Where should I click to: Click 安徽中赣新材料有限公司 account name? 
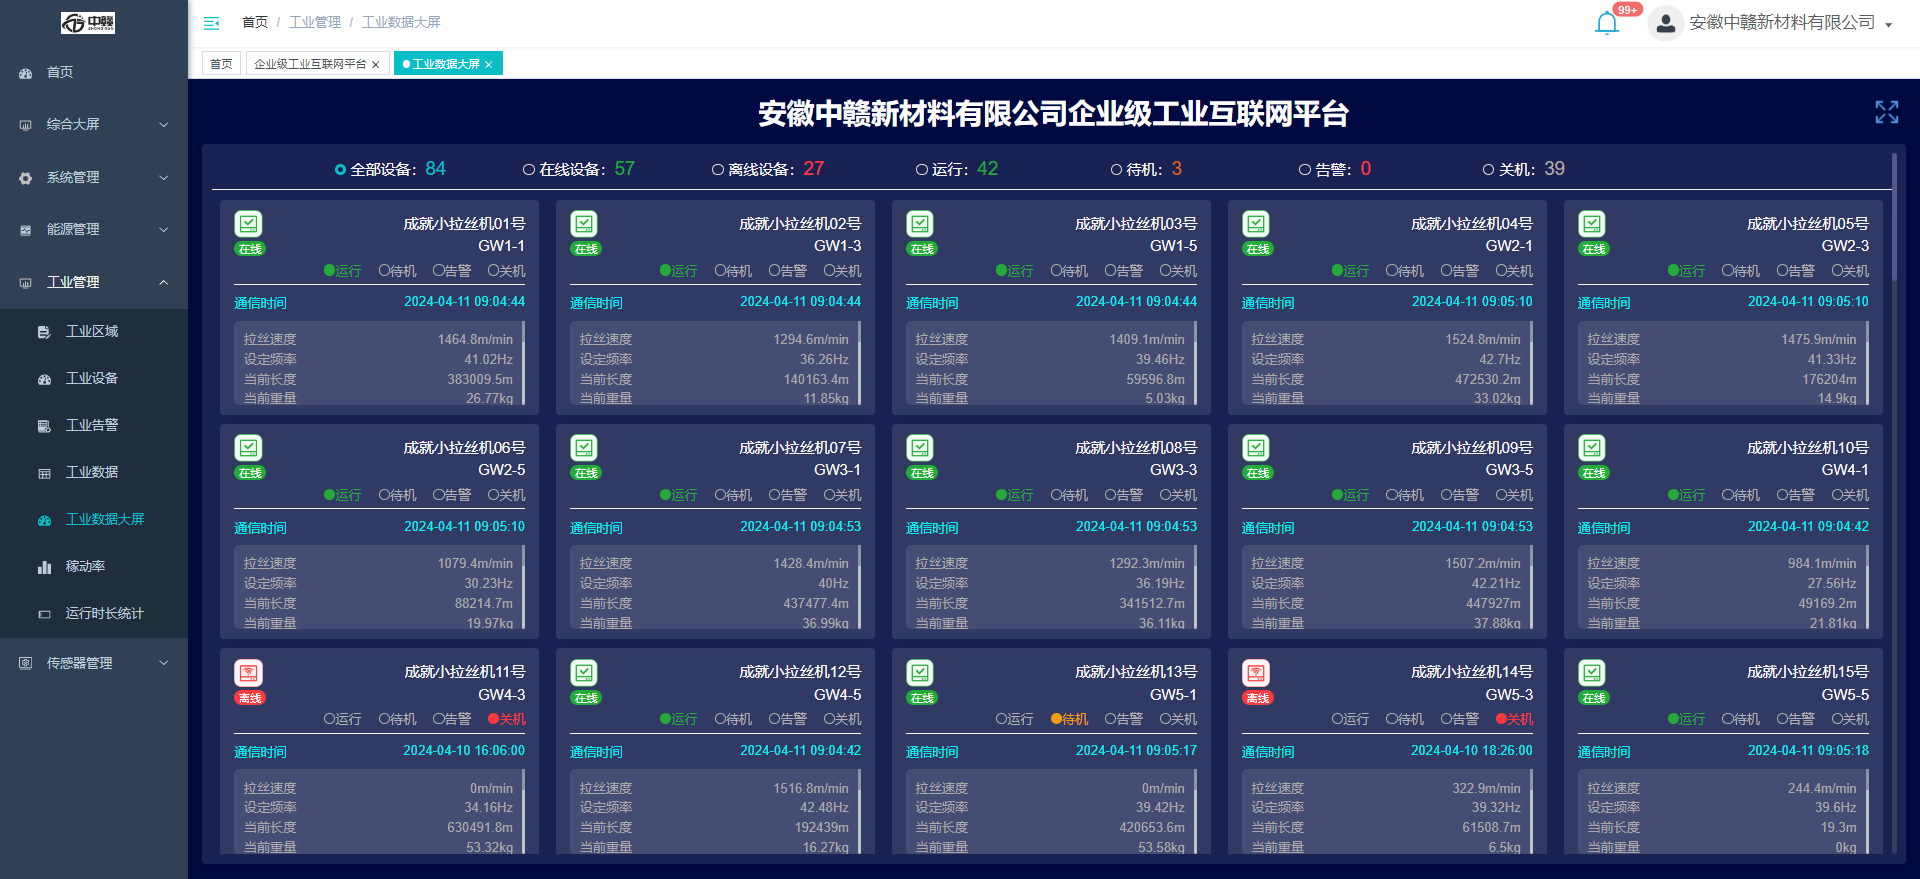click(1782, 23)
